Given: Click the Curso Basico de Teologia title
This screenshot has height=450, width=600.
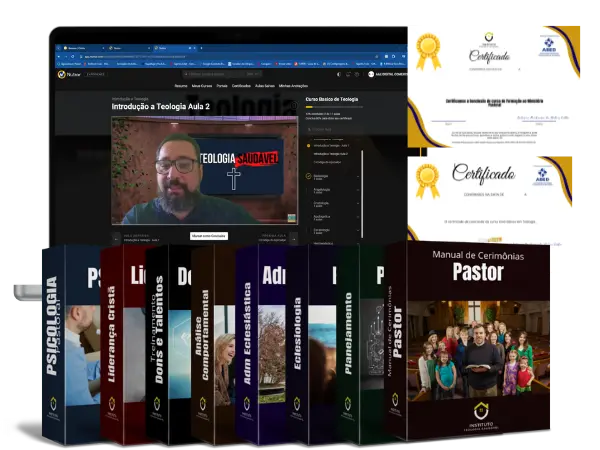Looking at the screenshot, I should [332, 99].
